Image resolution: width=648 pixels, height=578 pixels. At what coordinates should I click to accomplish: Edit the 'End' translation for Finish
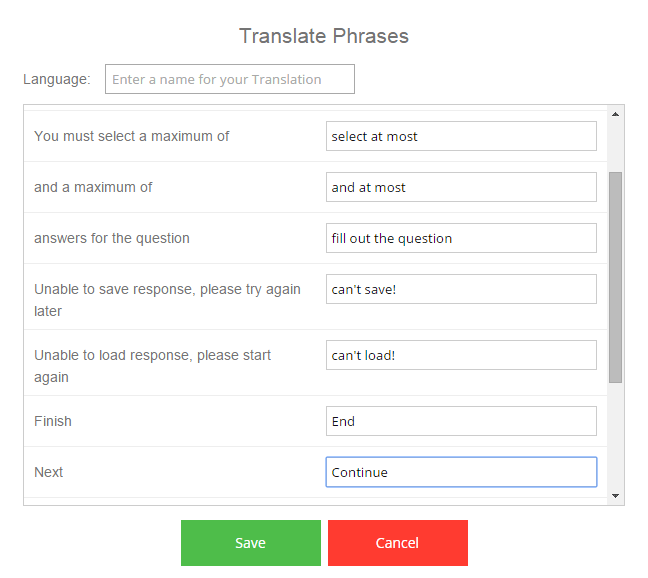[x=461, y=421]
